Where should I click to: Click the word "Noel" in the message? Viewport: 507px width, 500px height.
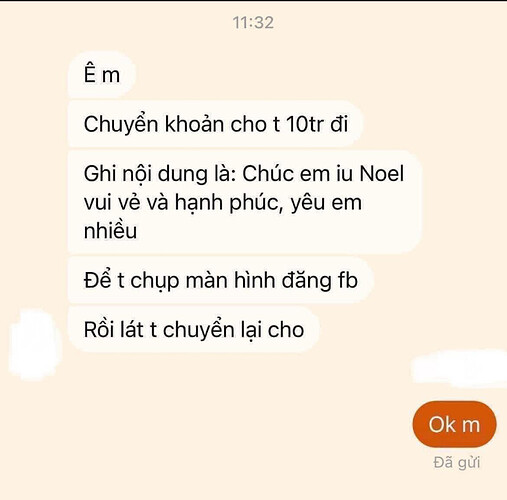(x=382, y=174)
